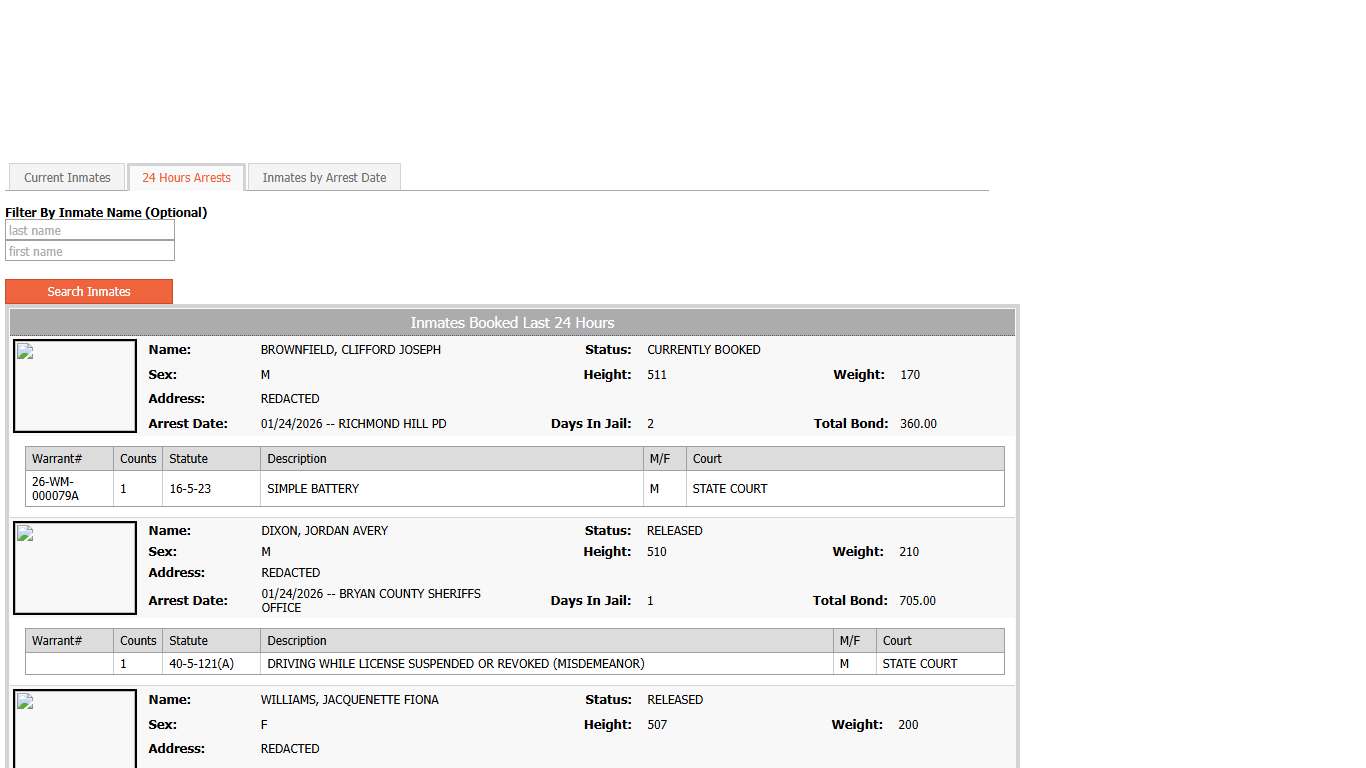This screenshot has width=1366, height=768.
Task: Select the Driving While License Suspended charge
Action: pos(456,664)
